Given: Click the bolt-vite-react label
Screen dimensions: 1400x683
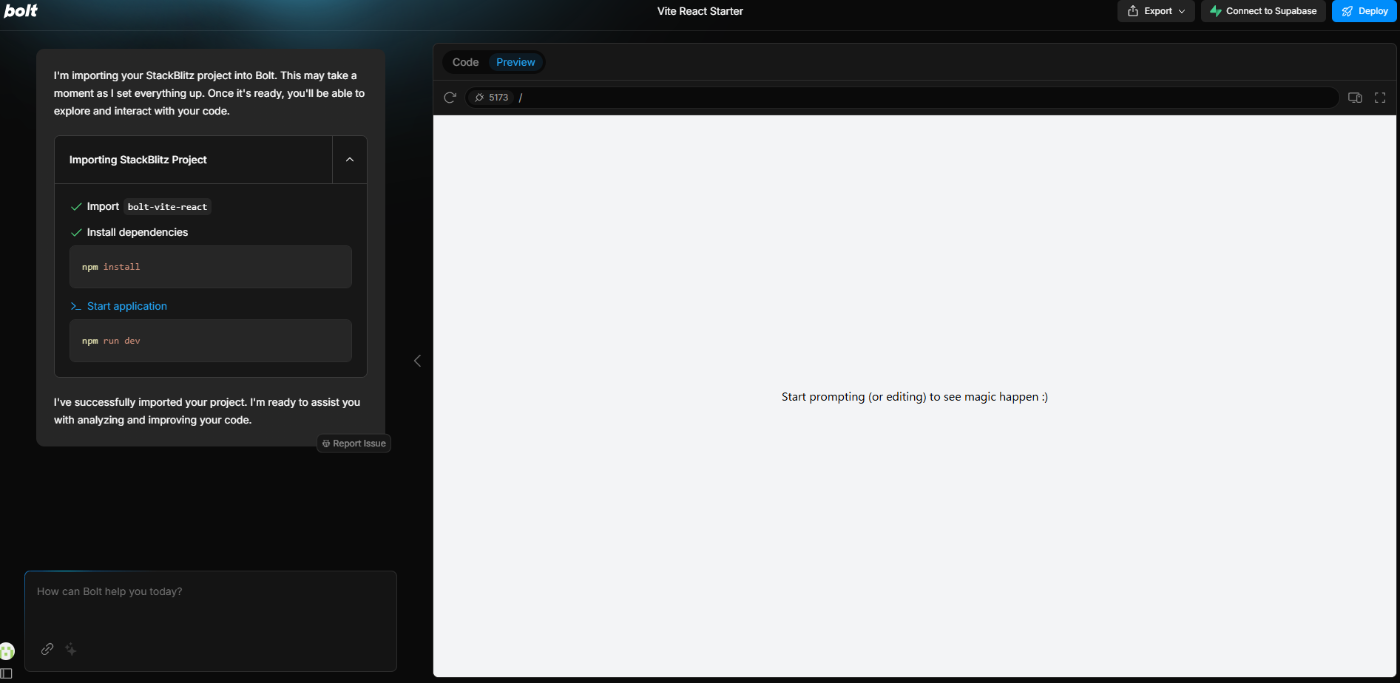Looking at the screenshot, I should (168, 207).
